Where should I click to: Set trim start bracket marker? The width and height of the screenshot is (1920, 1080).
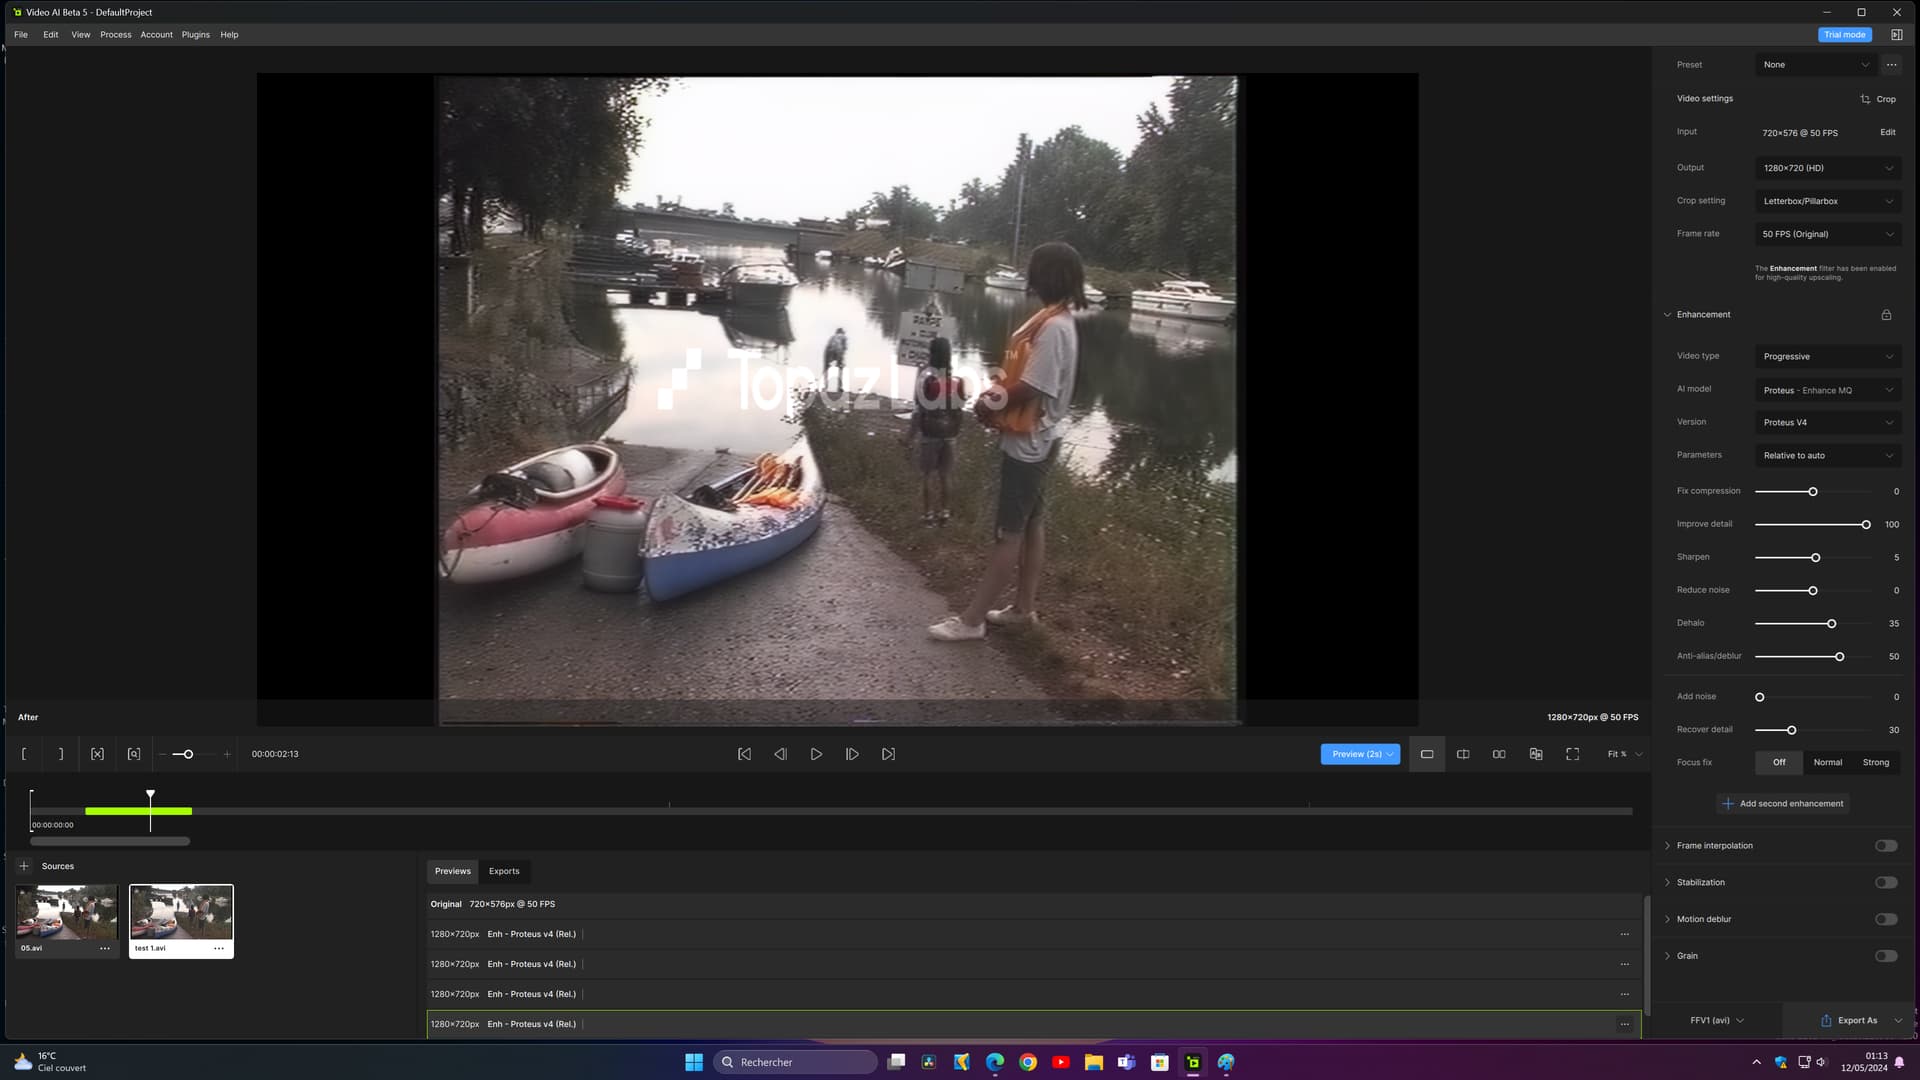click(24, 754)
